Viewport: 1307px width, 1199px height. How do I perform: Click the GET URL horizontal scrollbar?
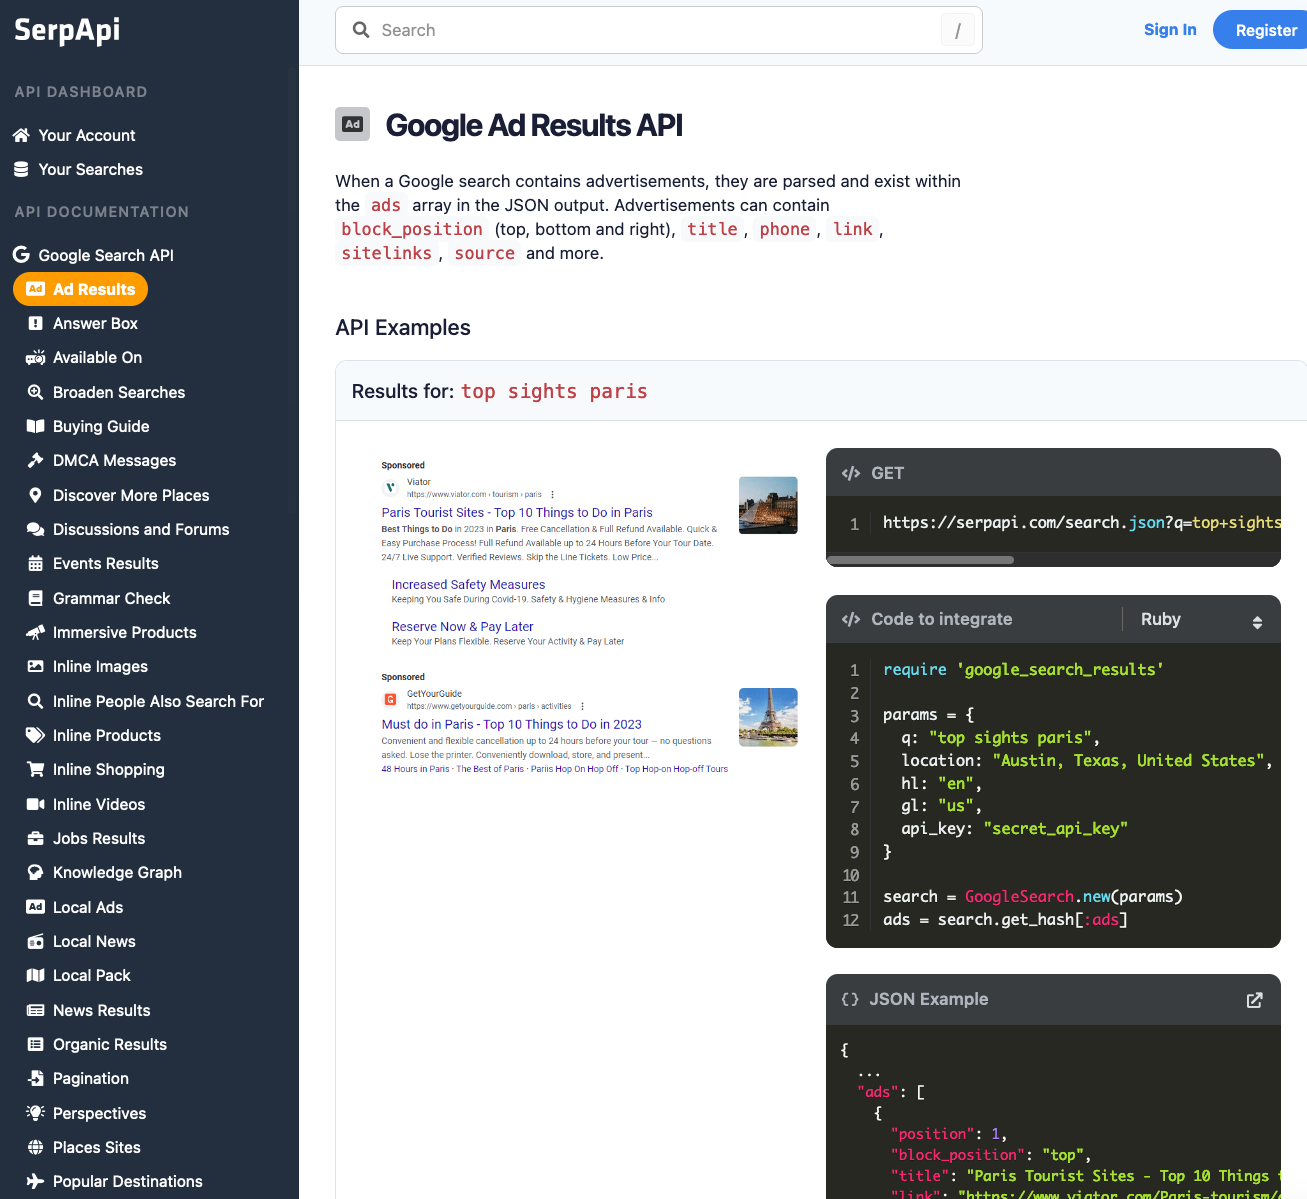920,560
